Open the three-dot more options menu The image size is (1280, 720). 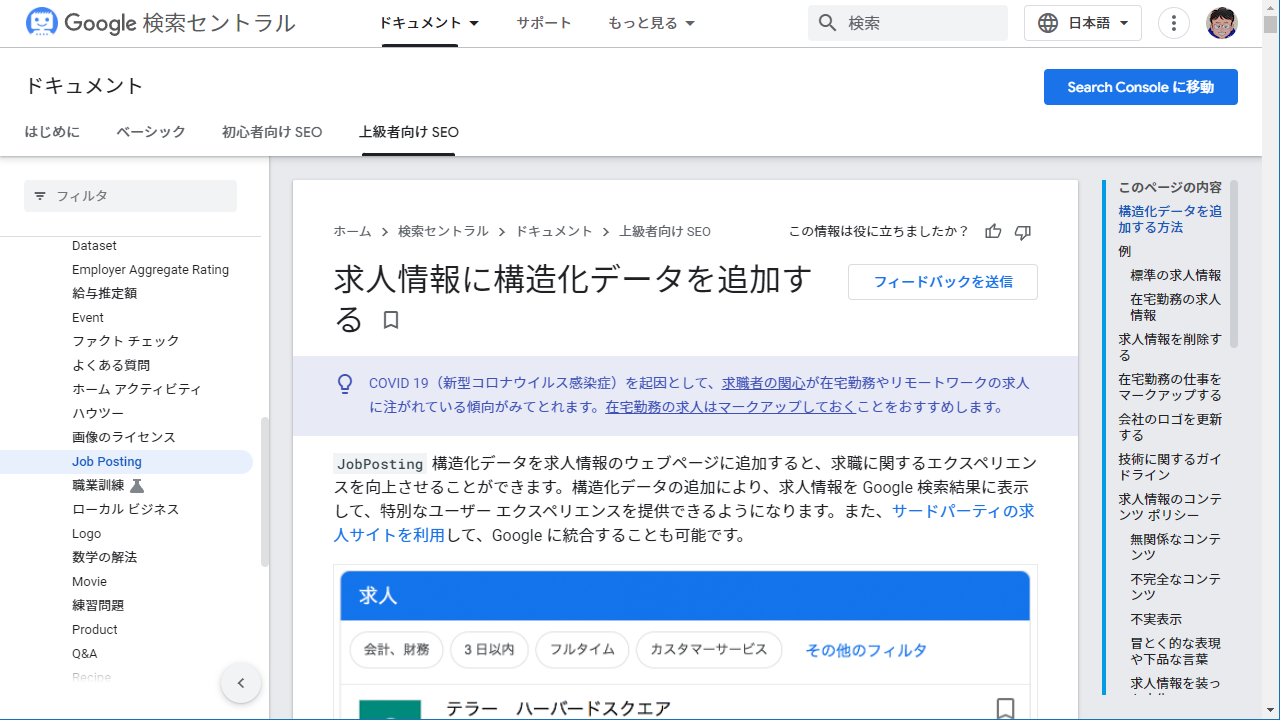(x=1174, y=23)
